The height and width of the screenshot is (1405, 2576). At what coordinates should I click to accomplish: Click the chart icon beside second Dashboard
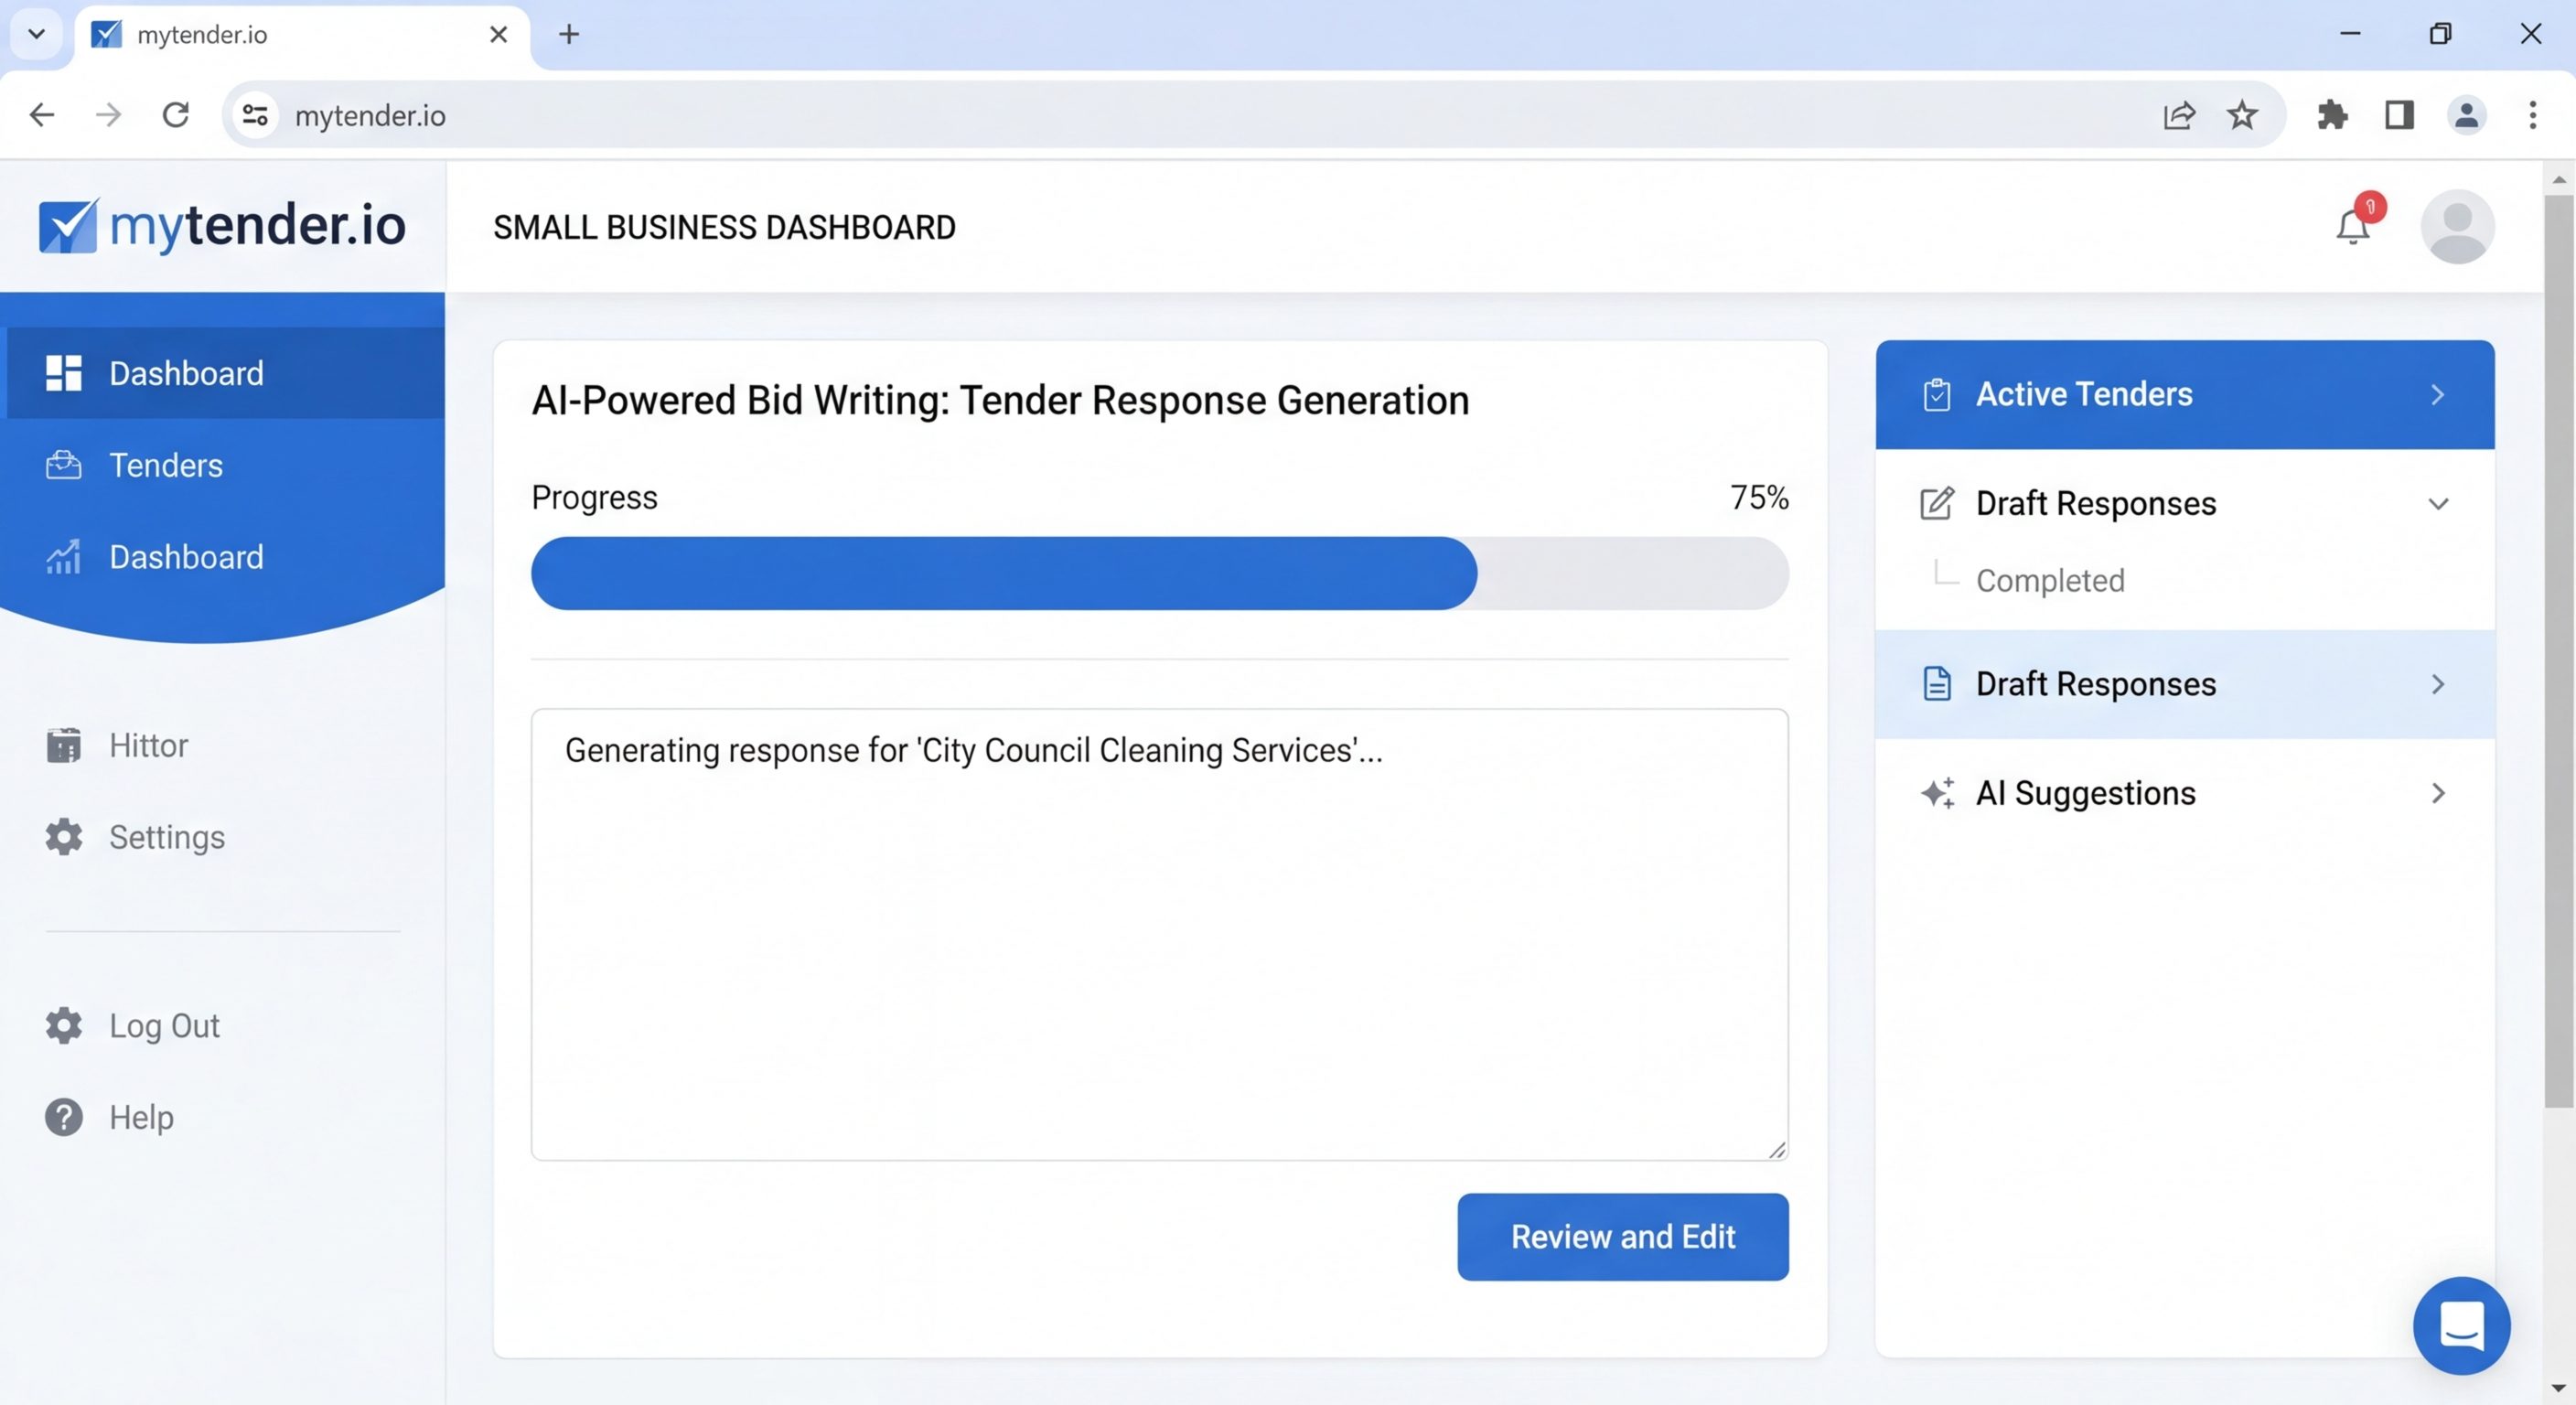pyautogui.click(x=64, y=557)
